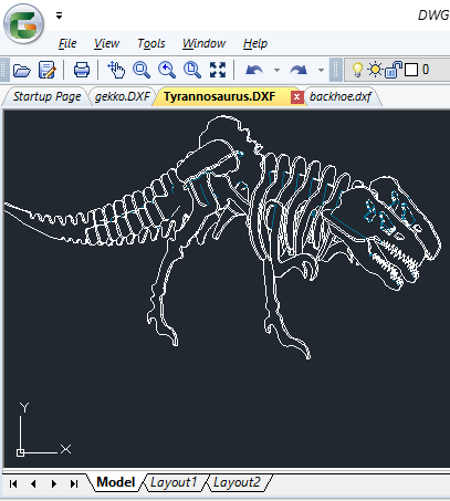Jump to the first layout tab arrow
The height and width of the screenshot is (501, 450).
13,484
